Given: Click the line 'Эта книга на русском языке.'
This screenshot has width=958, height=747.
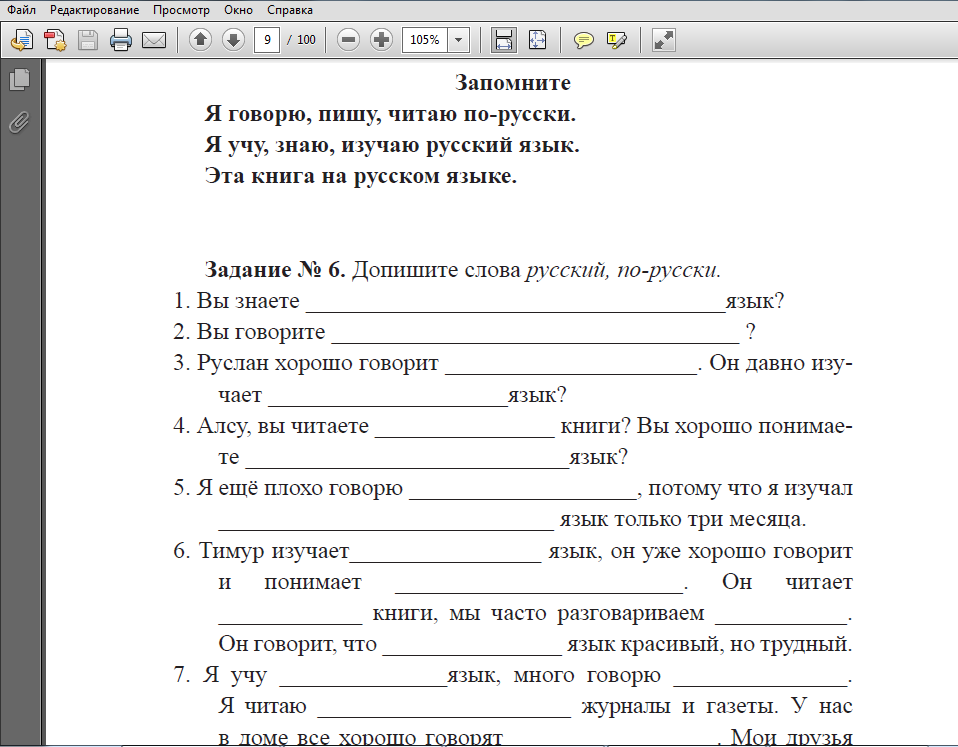Looking at the screenshot, I should coord(361,176).
